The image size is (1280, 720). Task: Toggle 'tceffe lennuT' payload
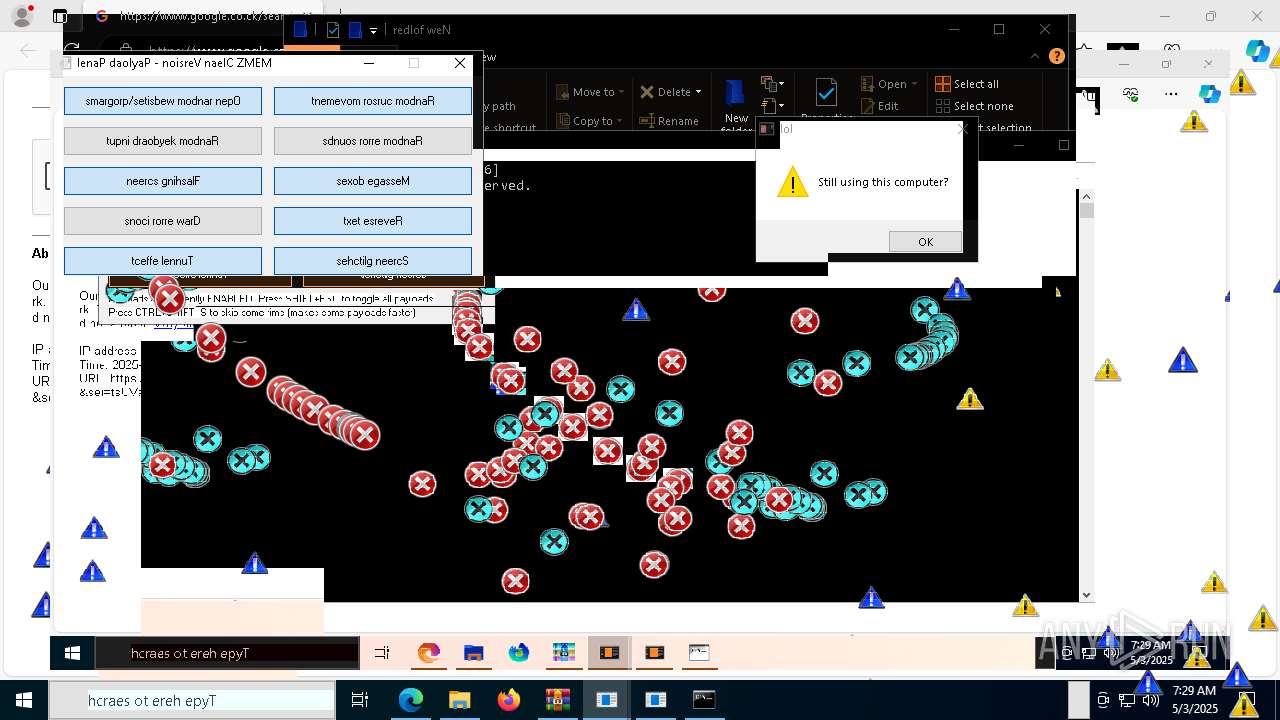[x=163, y=261]
